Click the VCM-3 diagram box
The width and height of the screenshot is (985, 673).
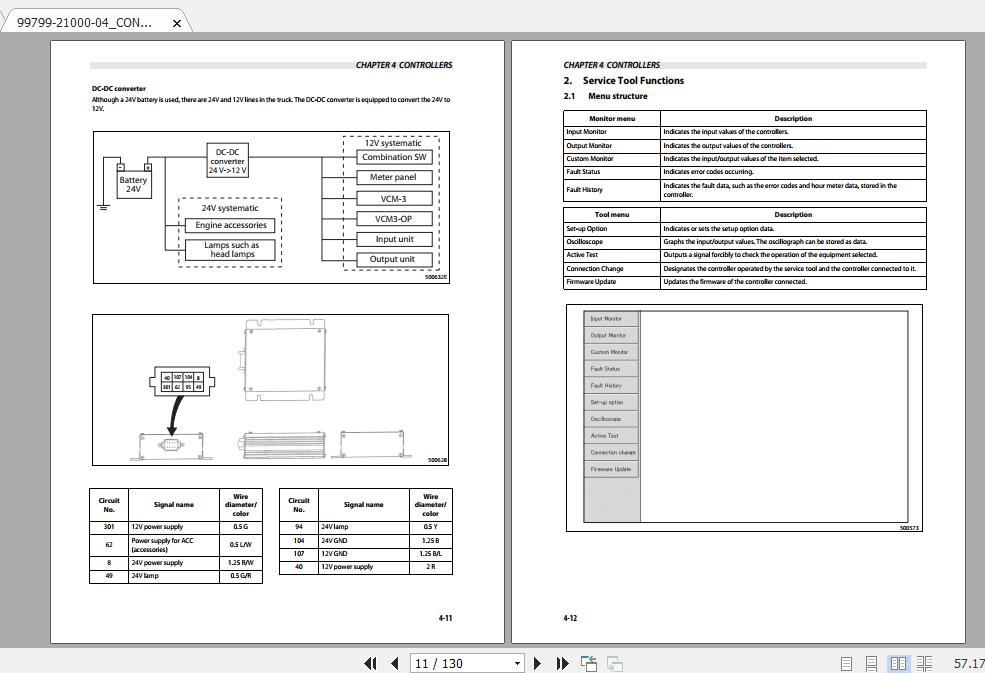[x=395, y=199]
